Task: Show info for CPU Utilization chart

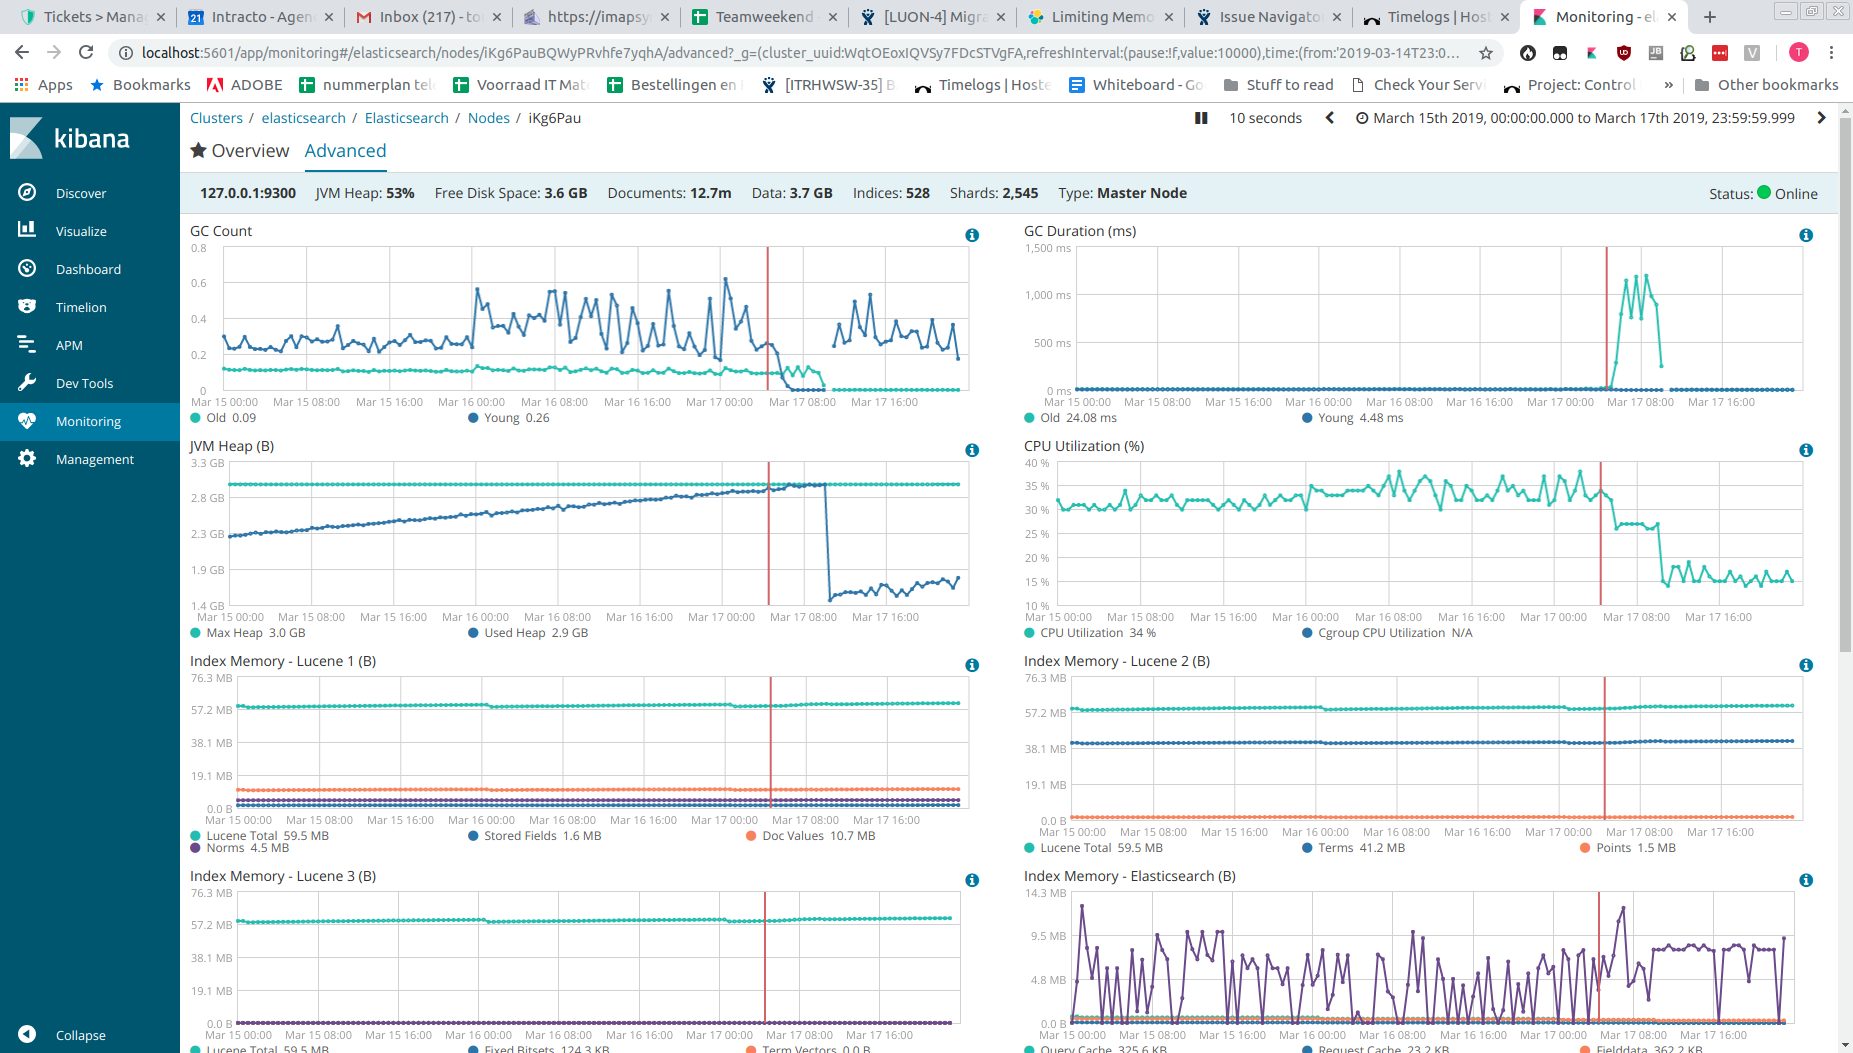Action: [x=1806, y=450]
